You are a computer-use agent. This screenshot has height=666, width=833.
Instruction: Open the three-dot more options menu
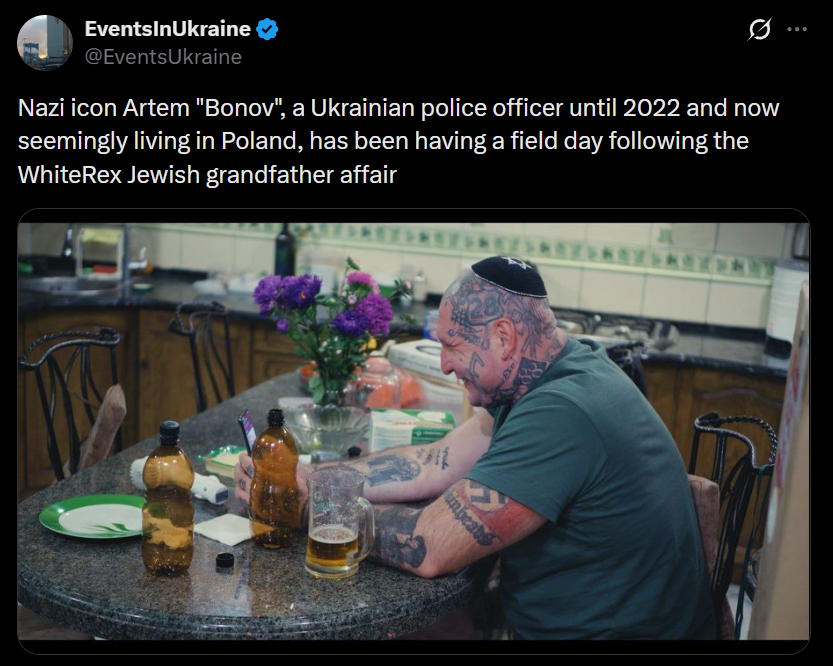click(797, 29)
